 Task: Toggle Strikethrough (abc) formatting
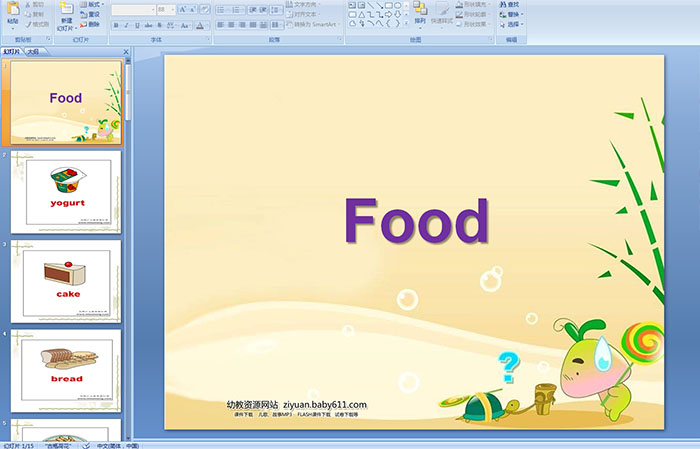148,25
